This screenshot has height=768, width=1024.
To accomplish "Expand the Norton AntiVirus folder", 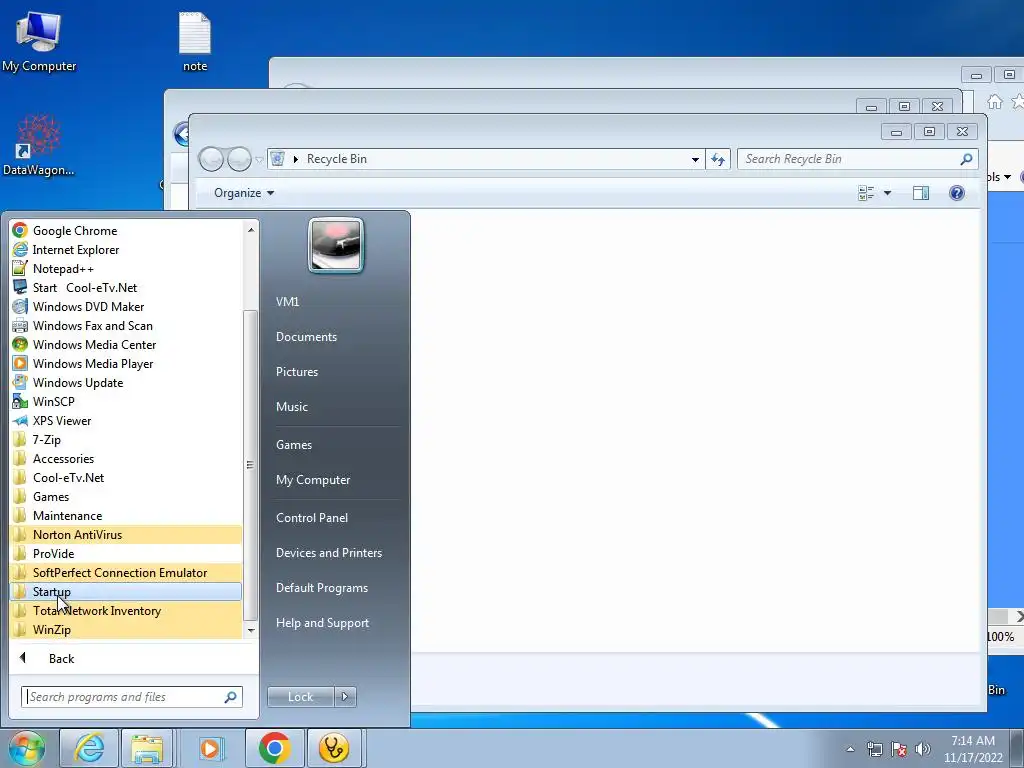I will [x=126, y=534].
